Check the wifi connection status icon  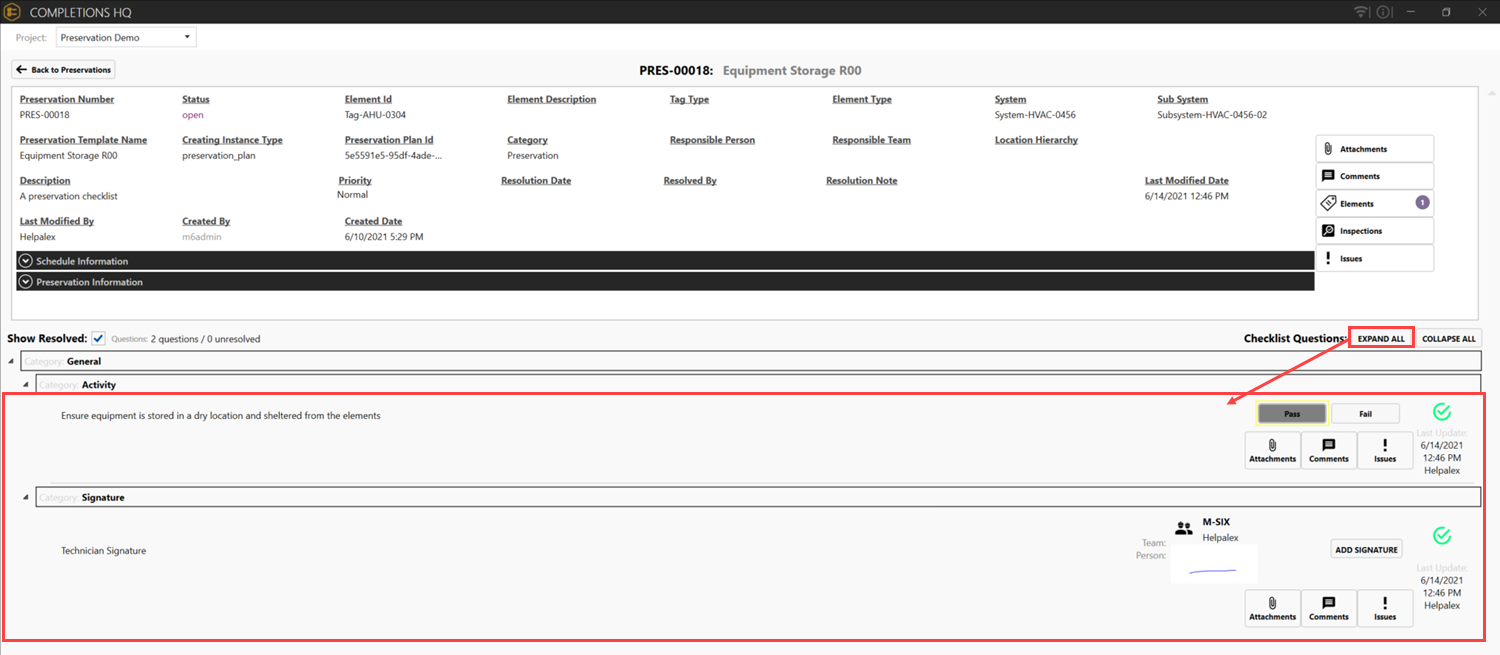(1361, 12)
